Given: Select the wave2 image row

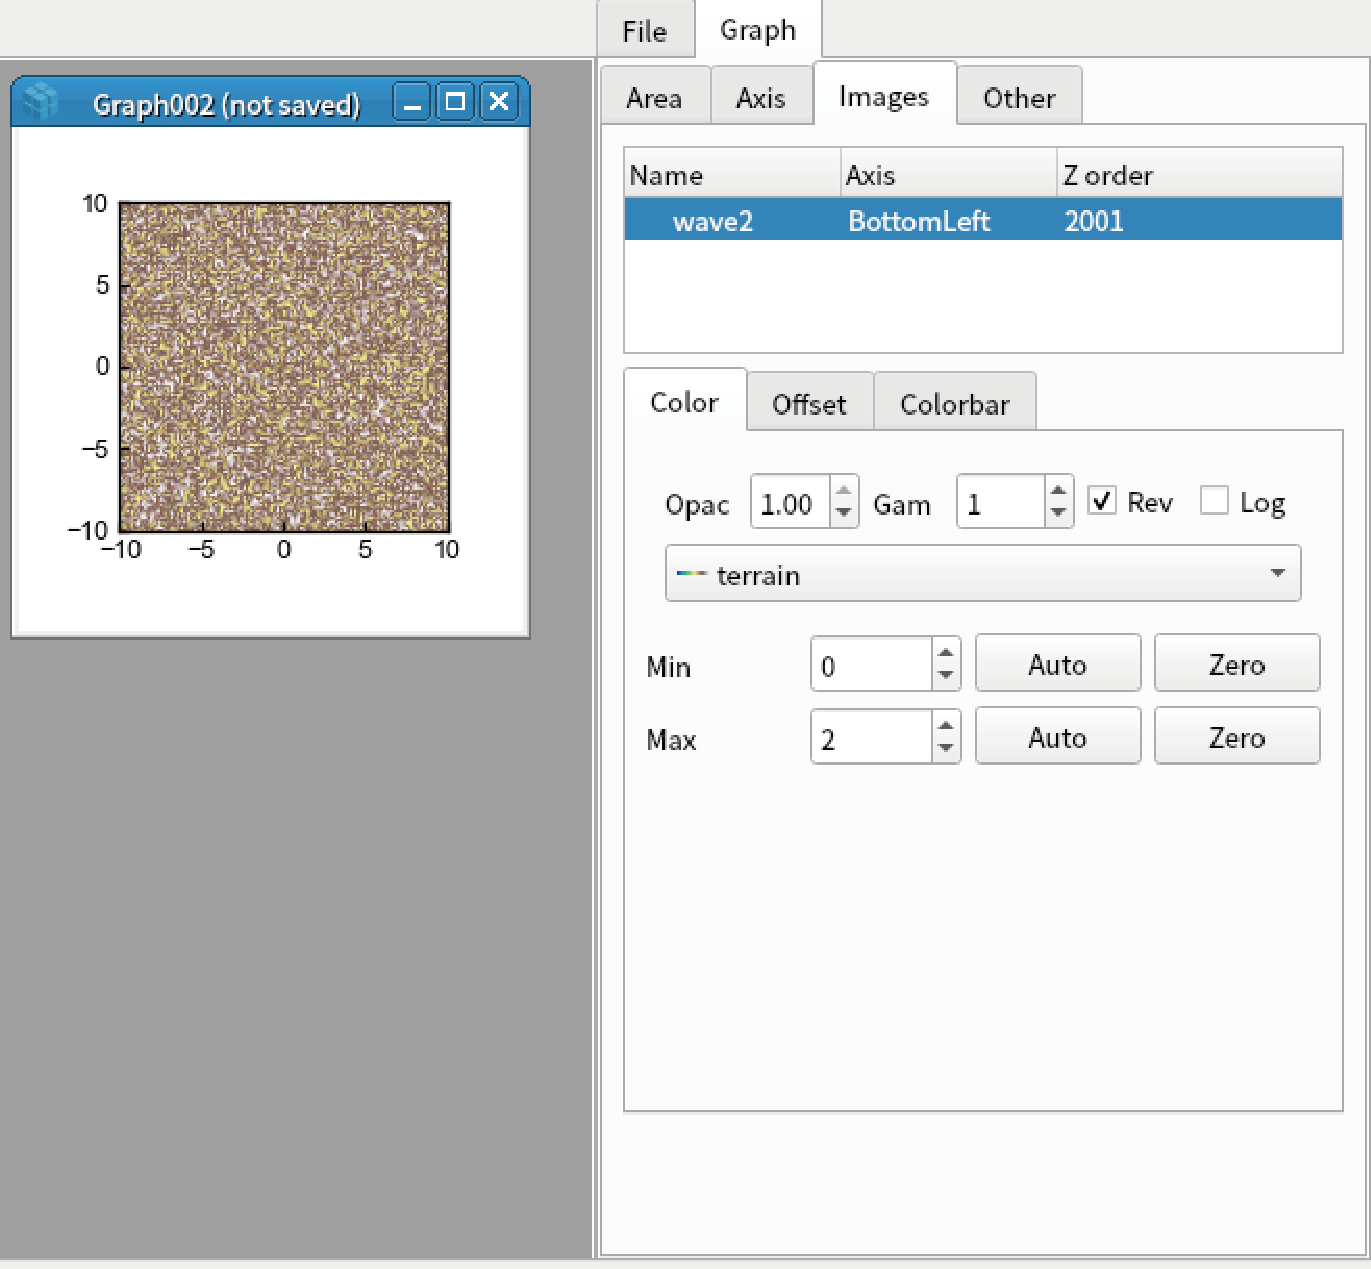Looking at the screenshot, I should [983, 220].
